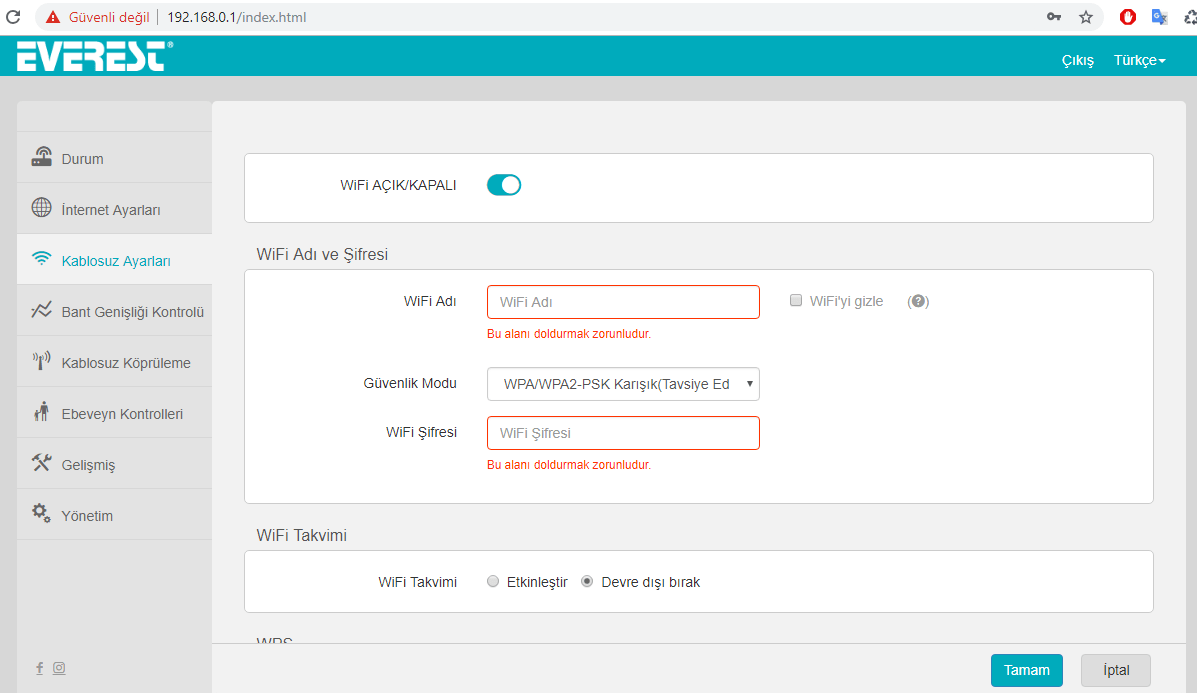Click the Durum router icon in sidebar
Image resolution: width=1197 pixels, height=693 pixels.
[41, 158]
